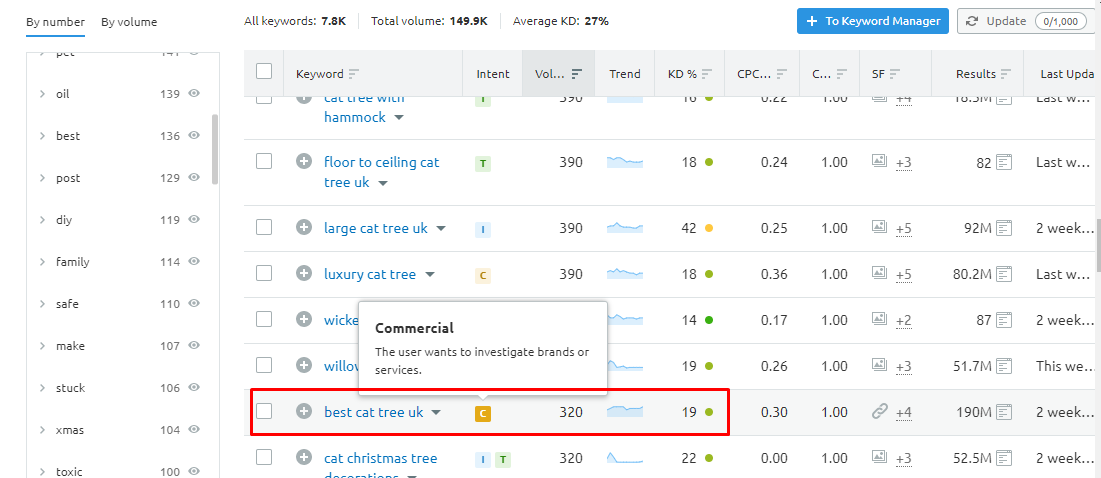This screenshot has height=478, width=1101.
Task: Click Informational intent badge for 'large cat tree uk'
Action: 482,229
